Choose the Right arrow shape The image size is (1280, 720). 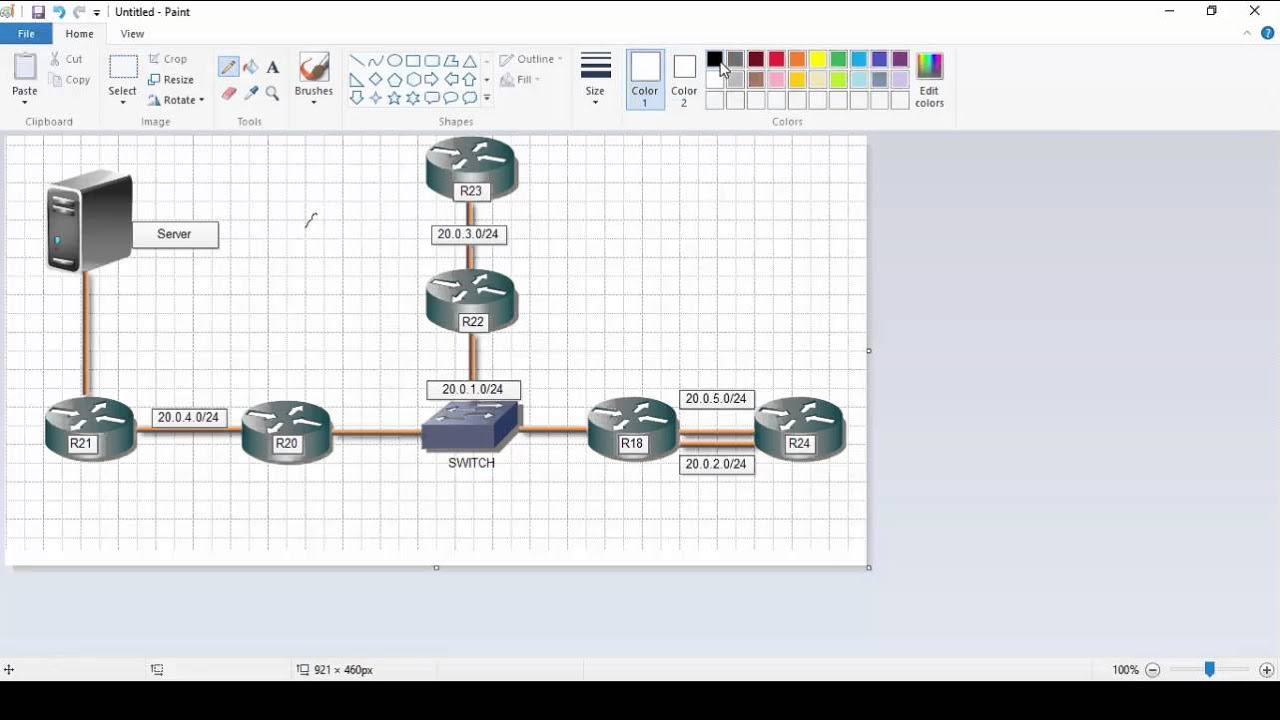pyautogui.click(x=432, y=80)
